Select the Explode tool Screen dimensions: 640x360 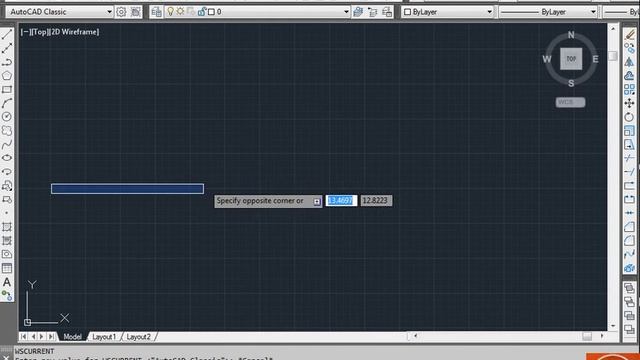pos(629,268)
